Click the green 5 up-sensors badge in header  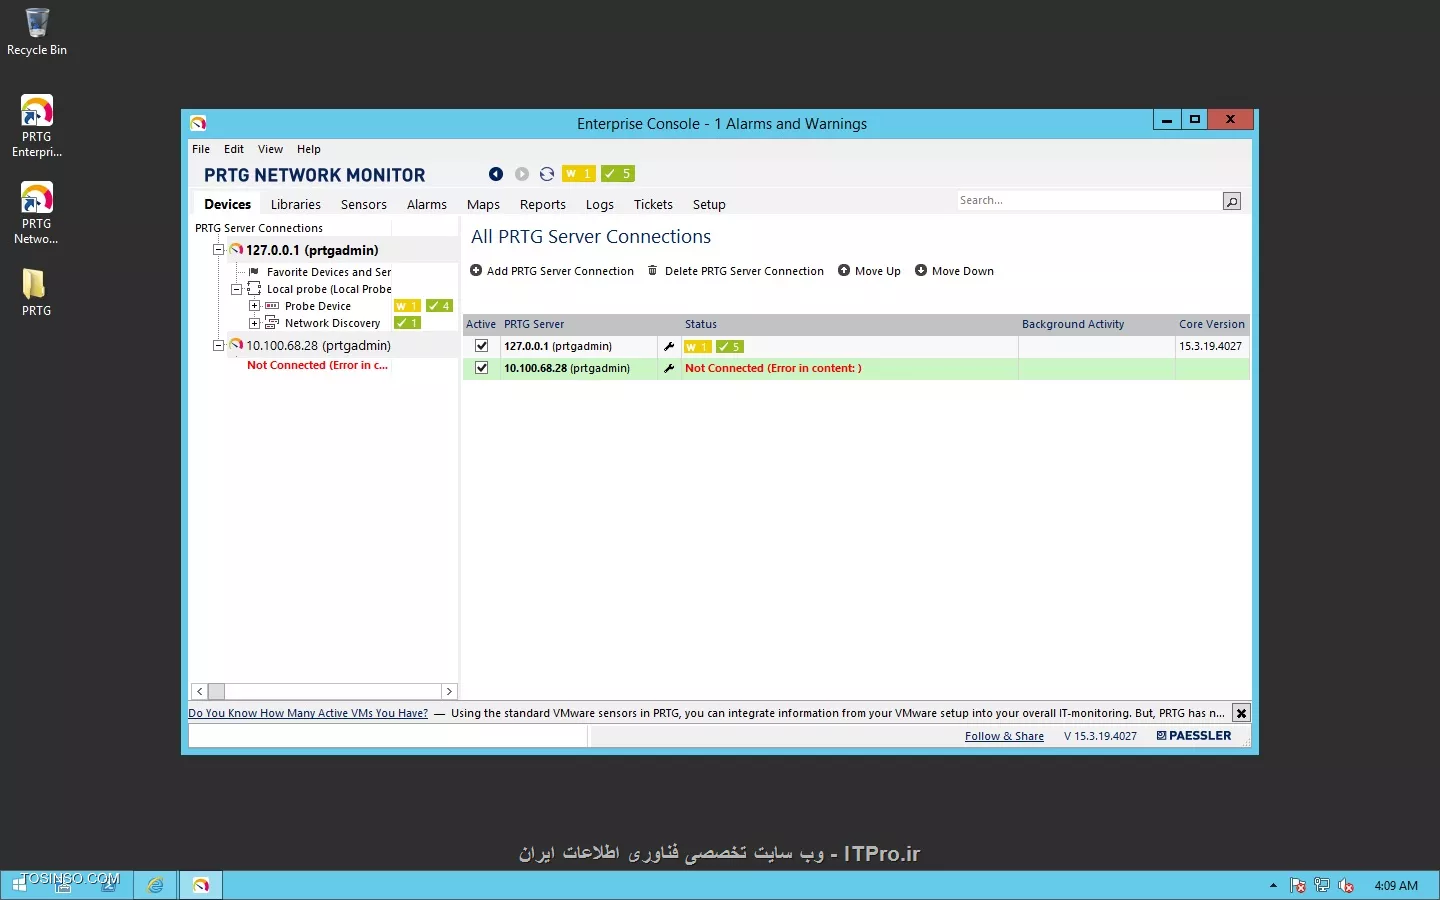click(x=618, y=174)
